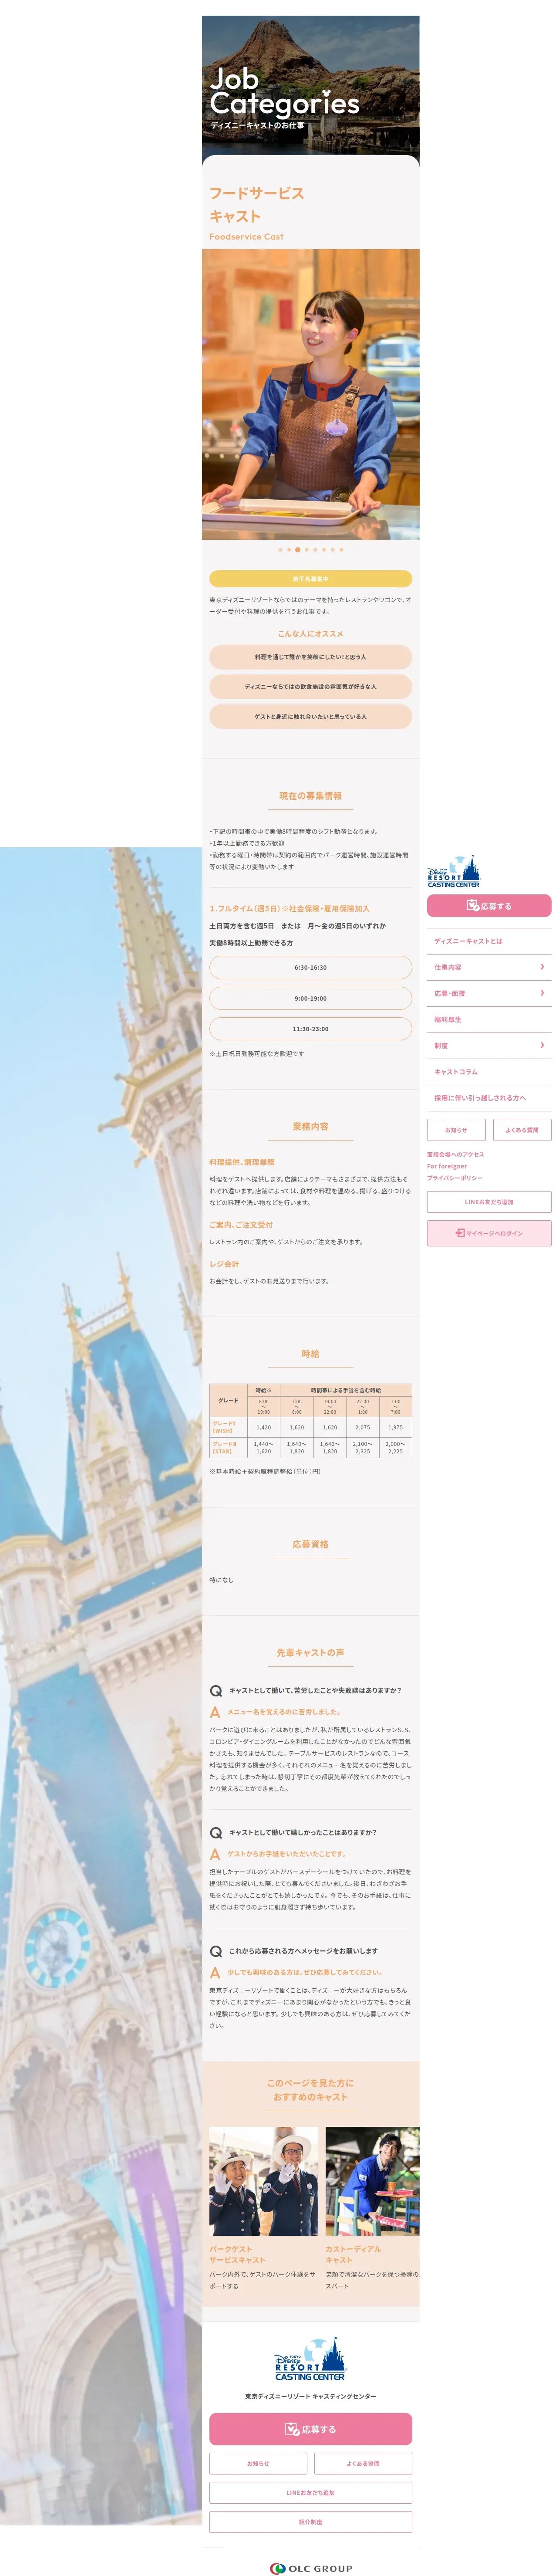Image resolution: width=559 pixels, height=2576 pixels.
Task: Open the For foreigner link
Action: click(447, 1166)
